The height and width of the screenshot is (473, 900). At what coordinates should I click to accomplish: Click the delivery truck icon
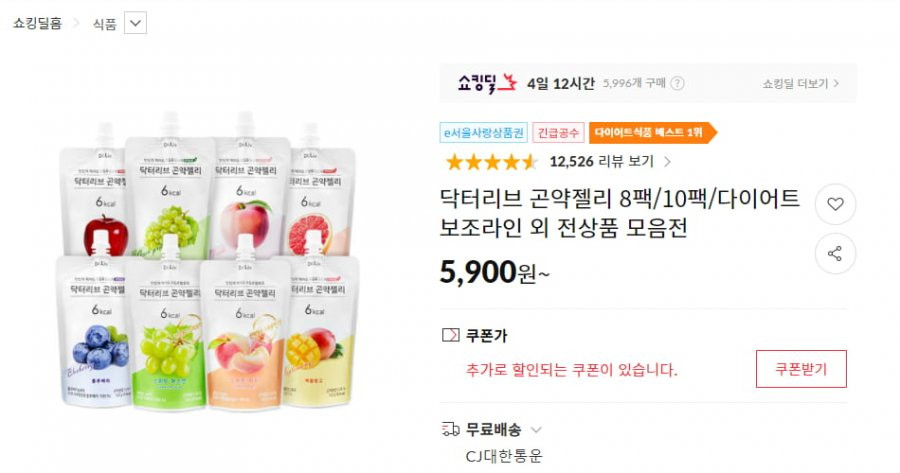click(x=451, y=429)
